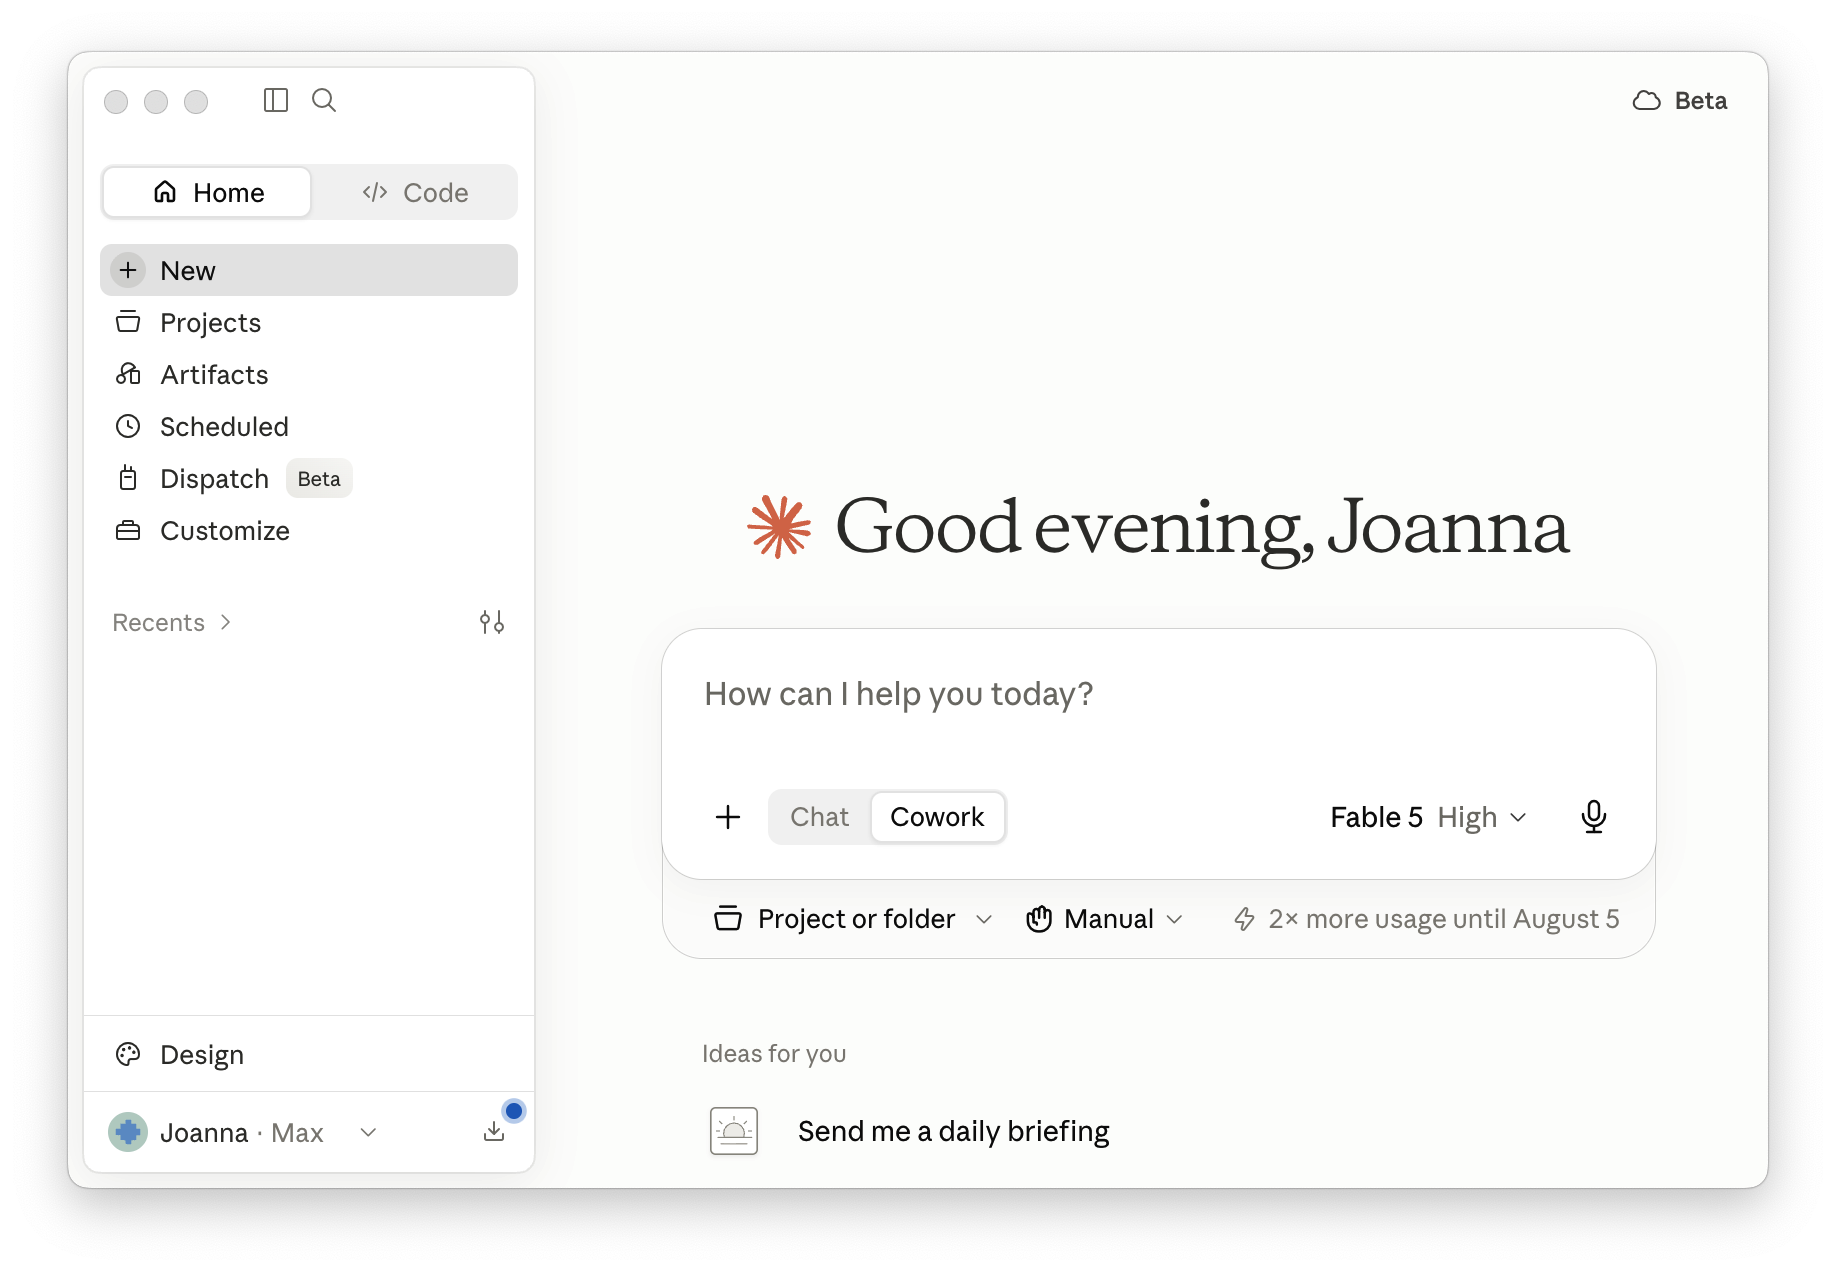Click the Manual hand icon
This screenshot has width=1836, height=1272.
[1039, 918]
